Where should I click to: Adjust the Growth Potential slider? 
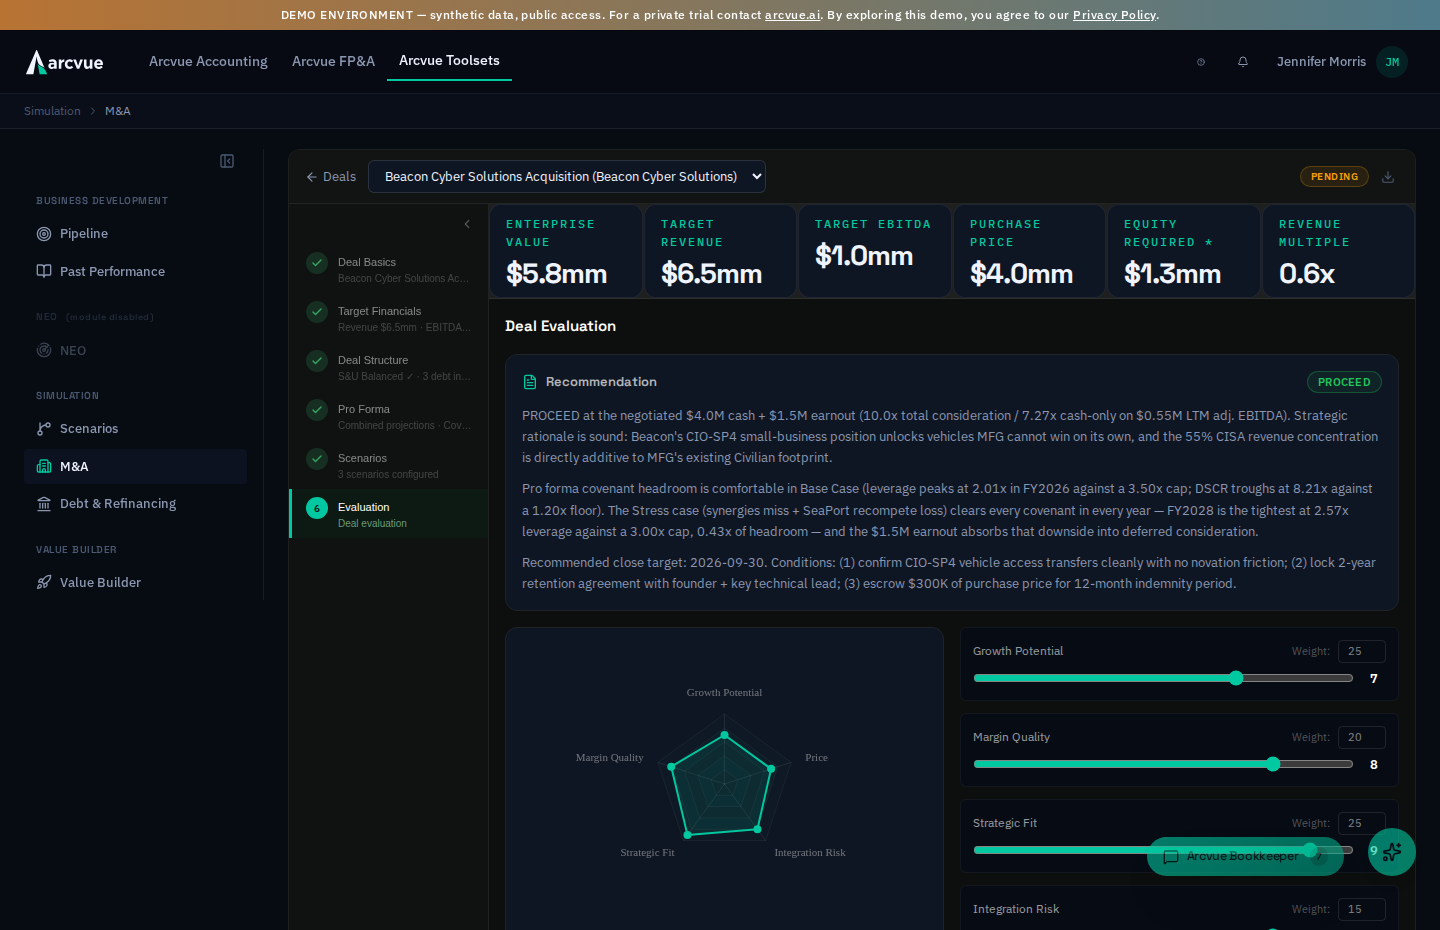tap(1163, 678)
